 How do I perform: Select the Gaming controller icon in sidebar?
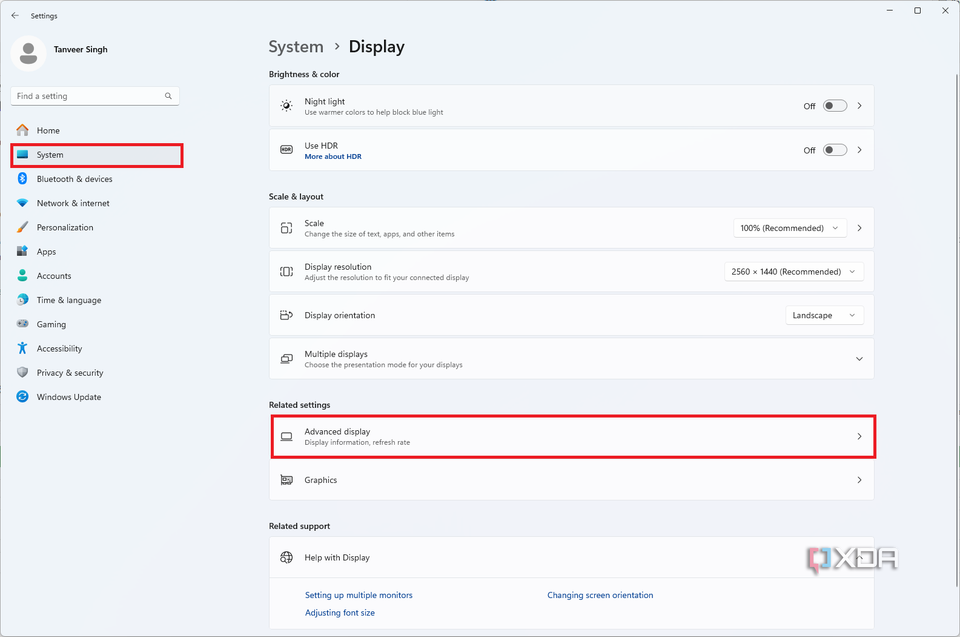[22, 324]
